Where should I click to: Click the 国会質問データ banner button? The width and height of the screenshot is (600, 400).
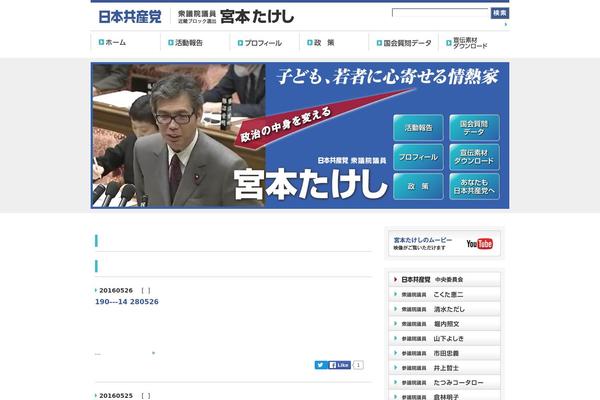[x=474, y=128]
